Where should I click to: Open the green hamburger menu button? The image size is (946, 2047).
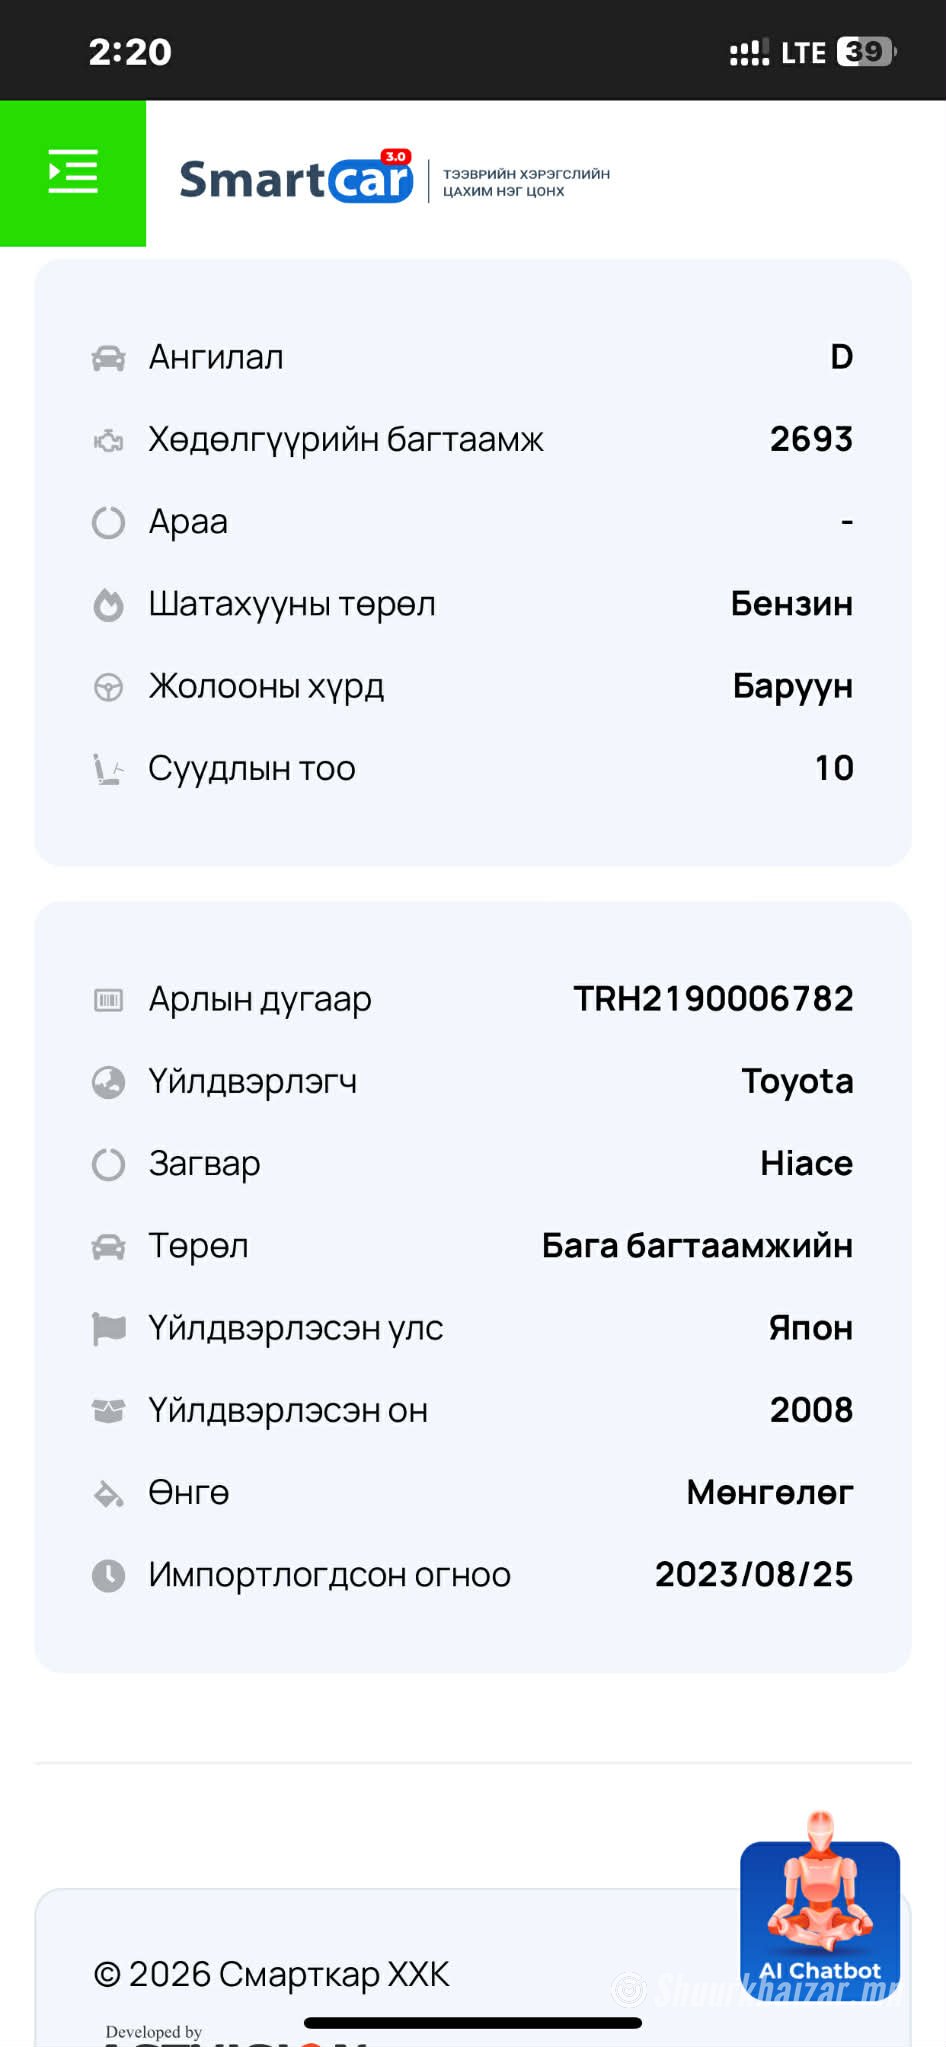(x=73, y=172)
